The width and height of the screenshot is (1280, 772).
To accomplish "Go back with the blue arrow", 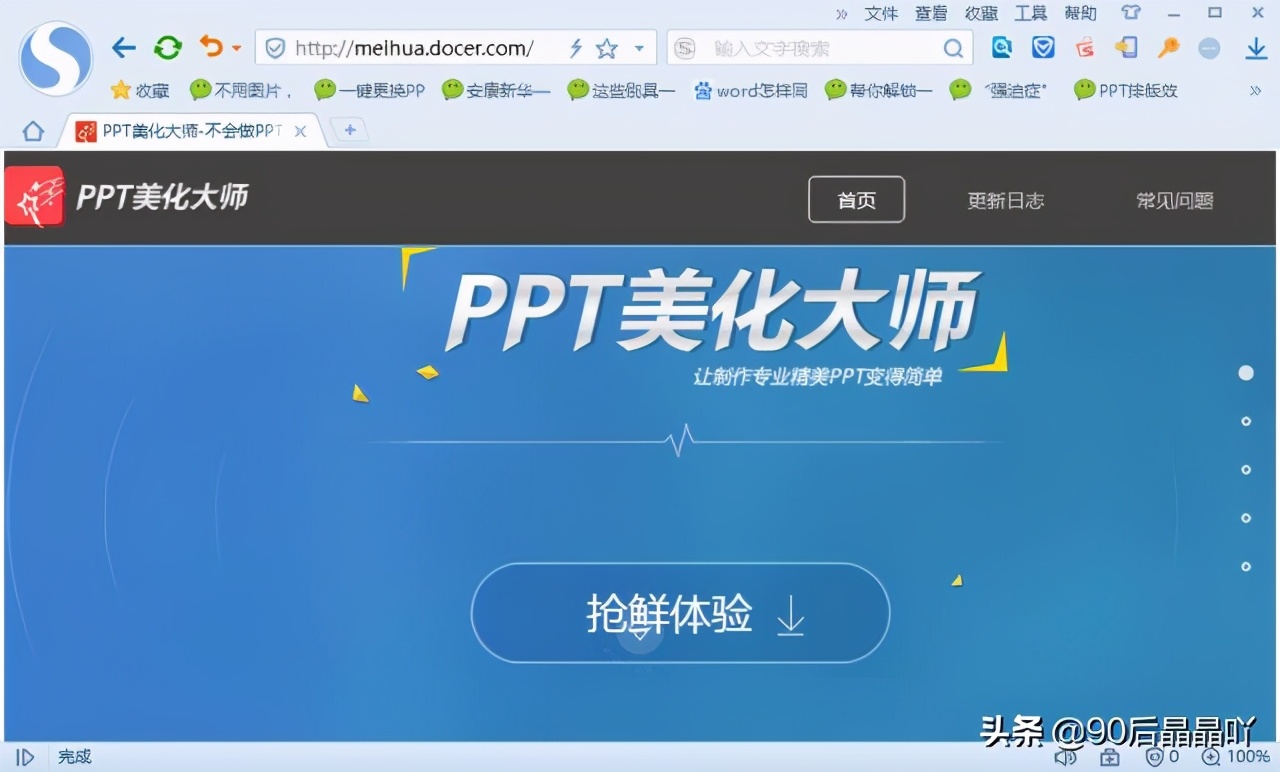I will pos(123,47).
